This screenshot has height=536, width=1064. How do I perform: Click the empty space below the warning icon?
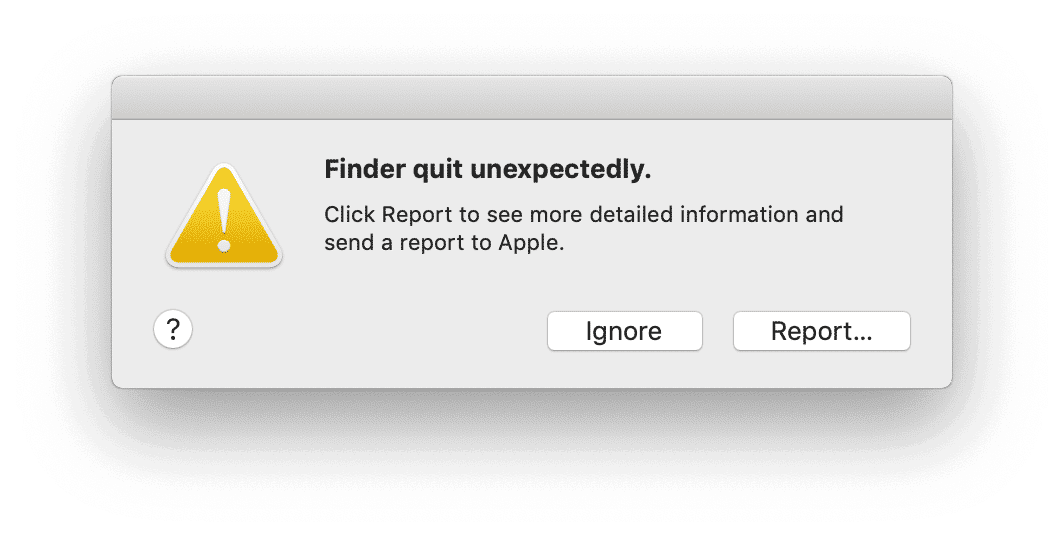coord(224,290)
